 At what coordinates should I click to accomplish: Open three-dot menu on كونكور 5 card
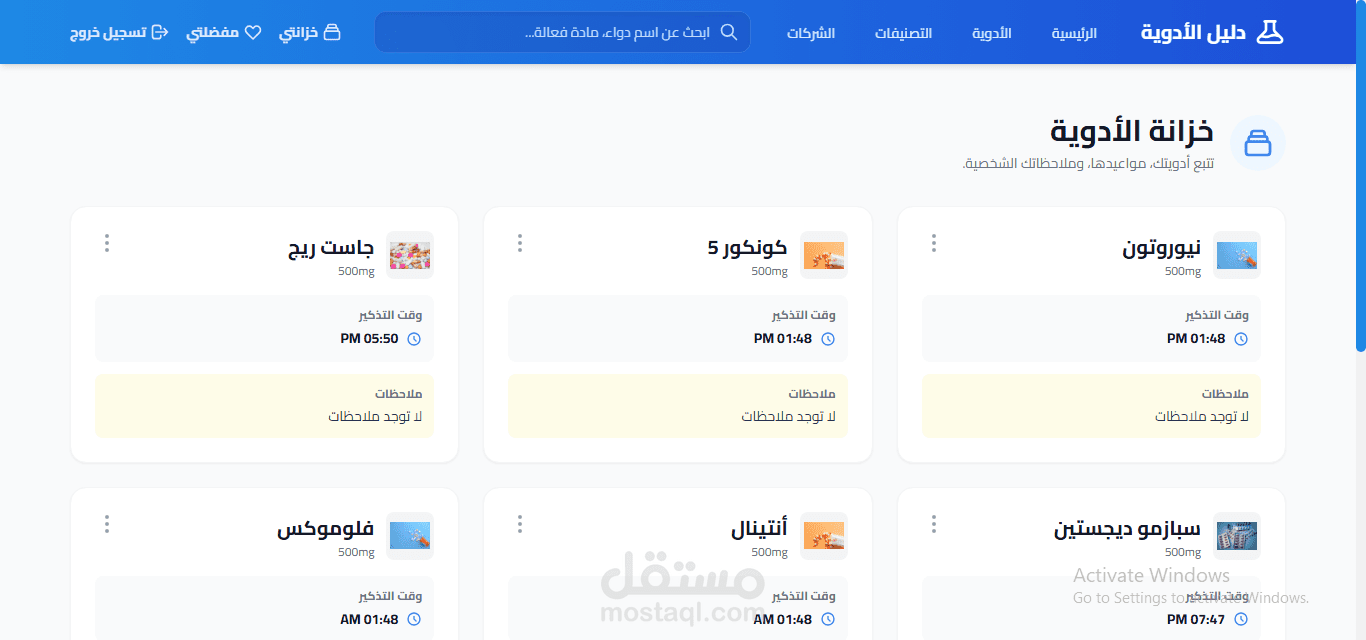click(x=520, y=243)
